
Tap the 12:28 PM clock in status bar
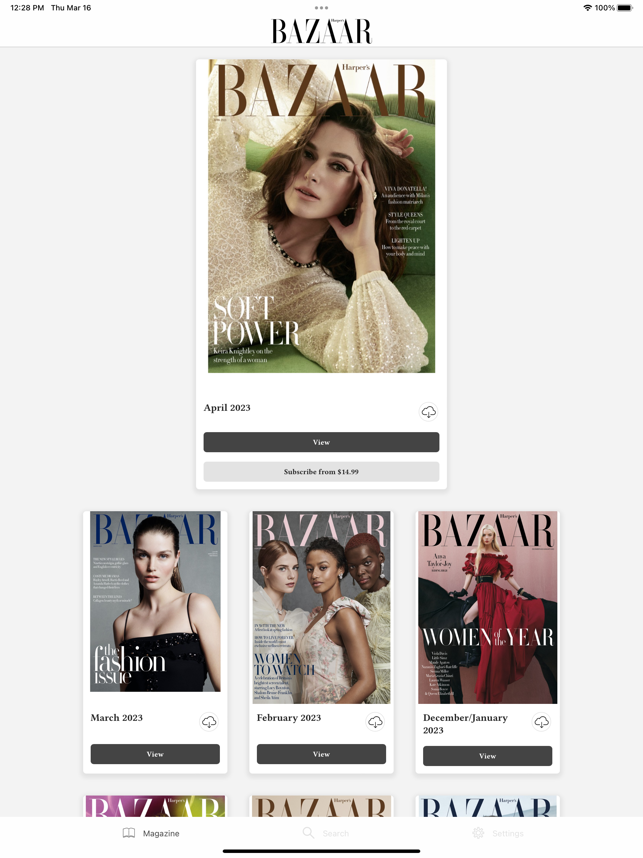coord(27,8)
